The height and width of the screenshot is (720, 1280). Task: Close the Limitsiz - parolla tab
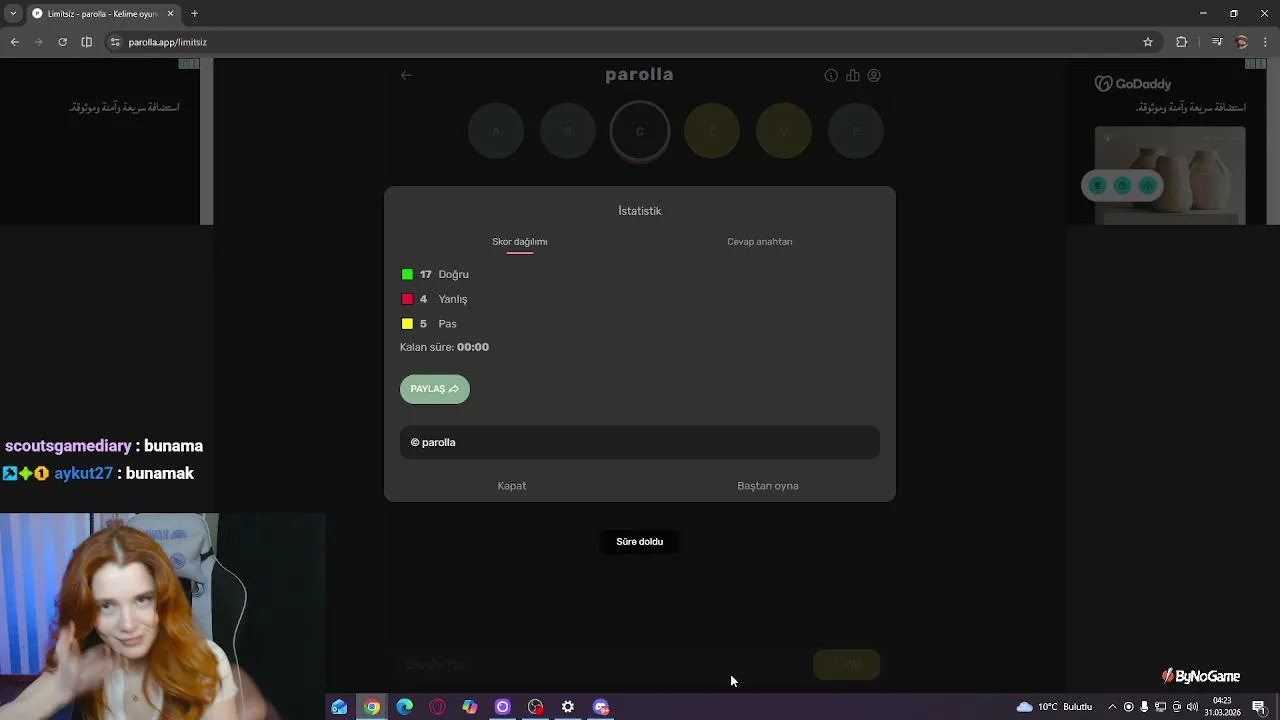(170, 14)
